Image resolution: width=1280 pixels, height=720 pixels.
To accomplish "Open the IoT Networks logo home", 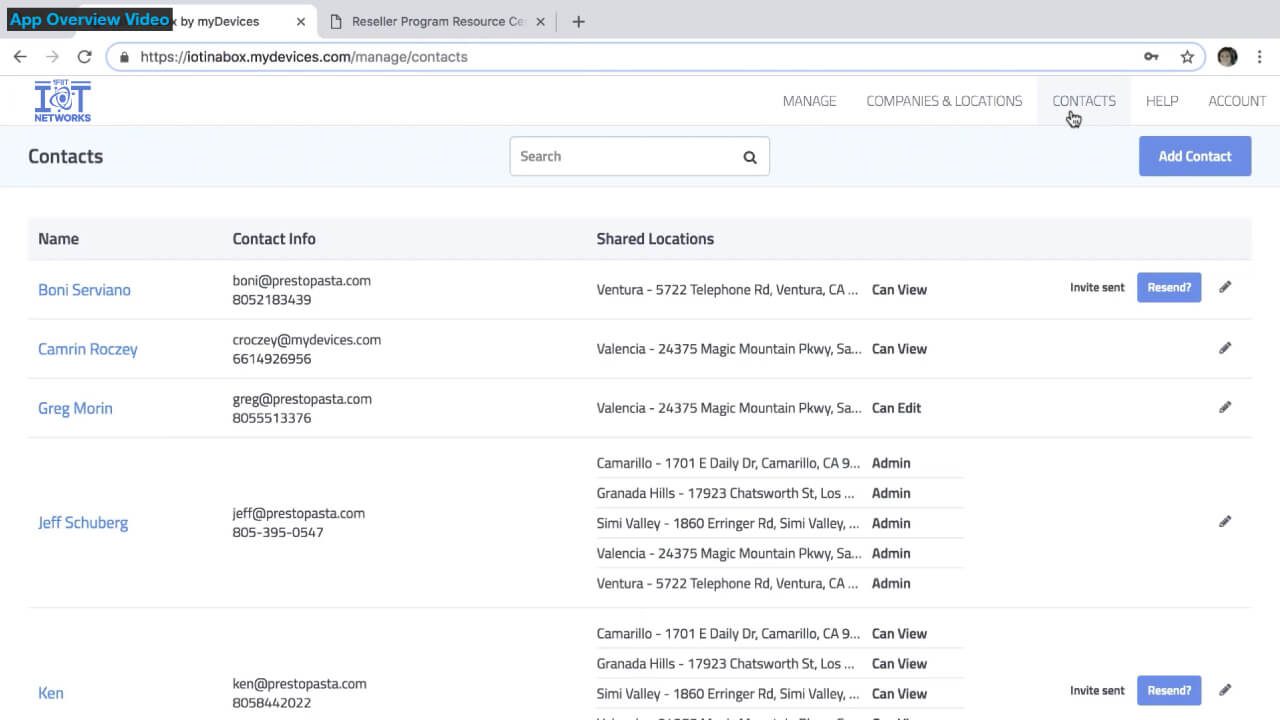I will [x=62, y=101].
